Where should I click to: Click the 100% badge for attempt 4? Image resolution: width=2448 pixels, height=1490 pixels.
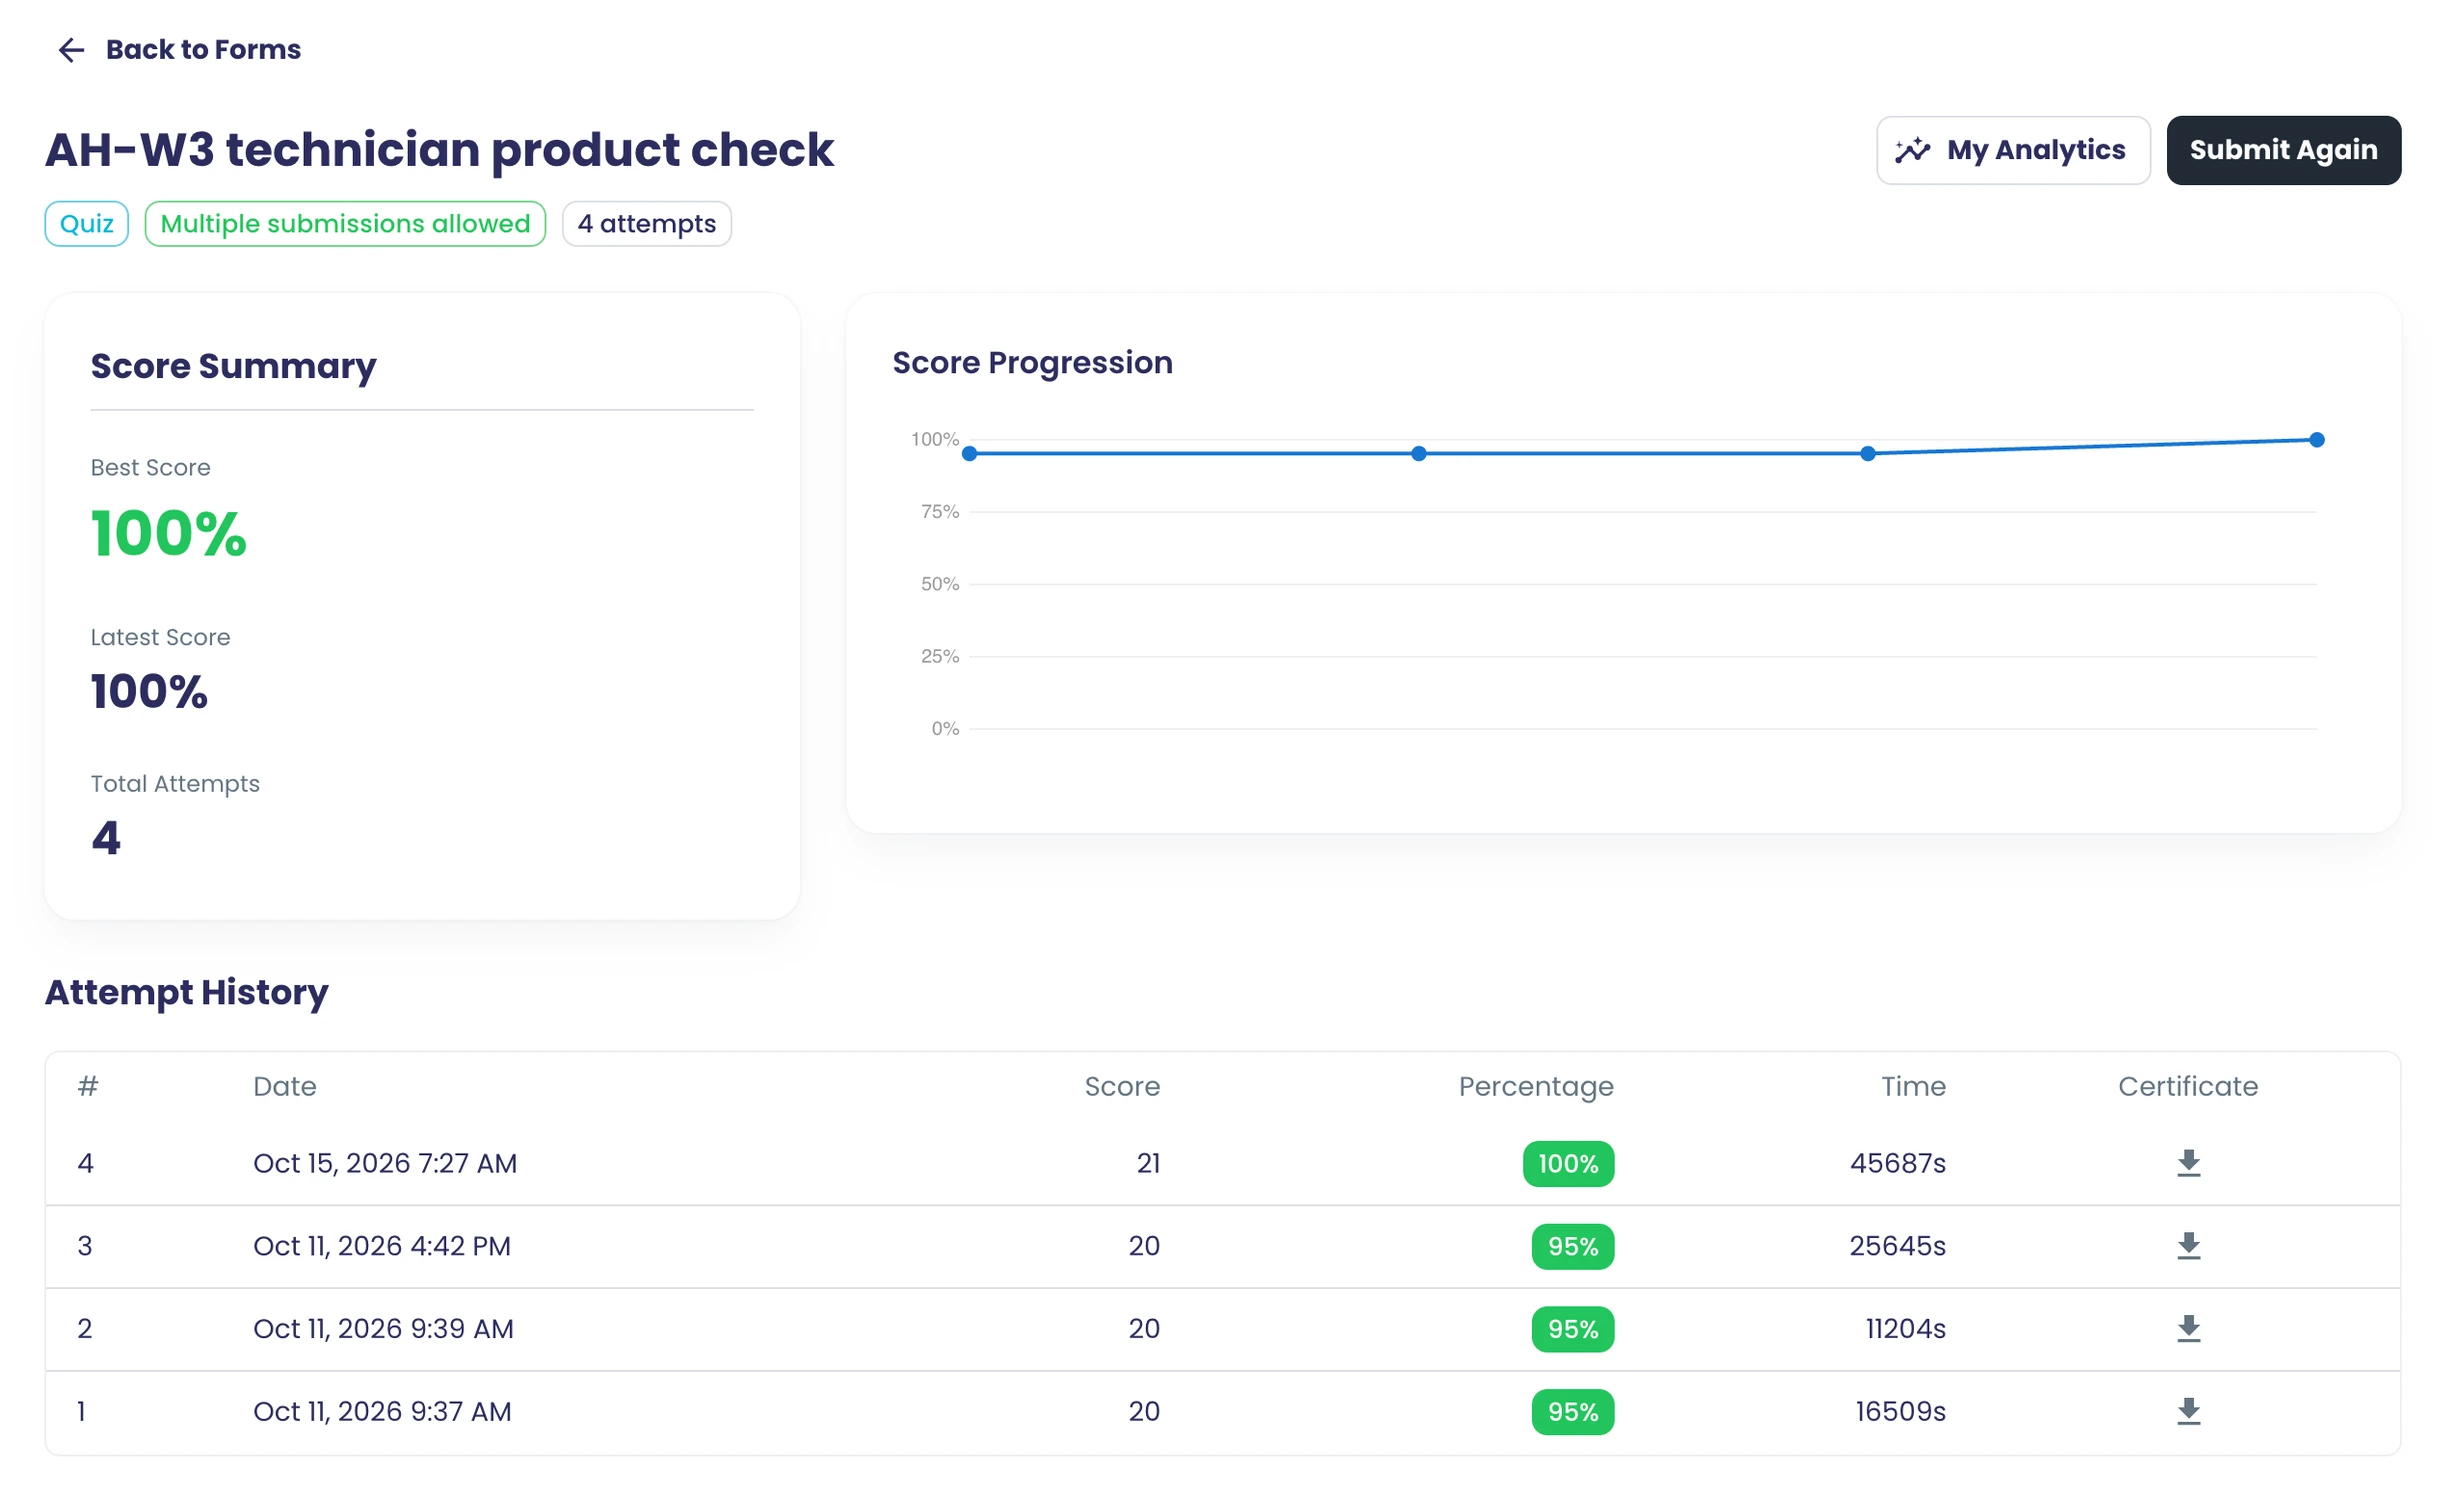[x=1568, y=1164]
